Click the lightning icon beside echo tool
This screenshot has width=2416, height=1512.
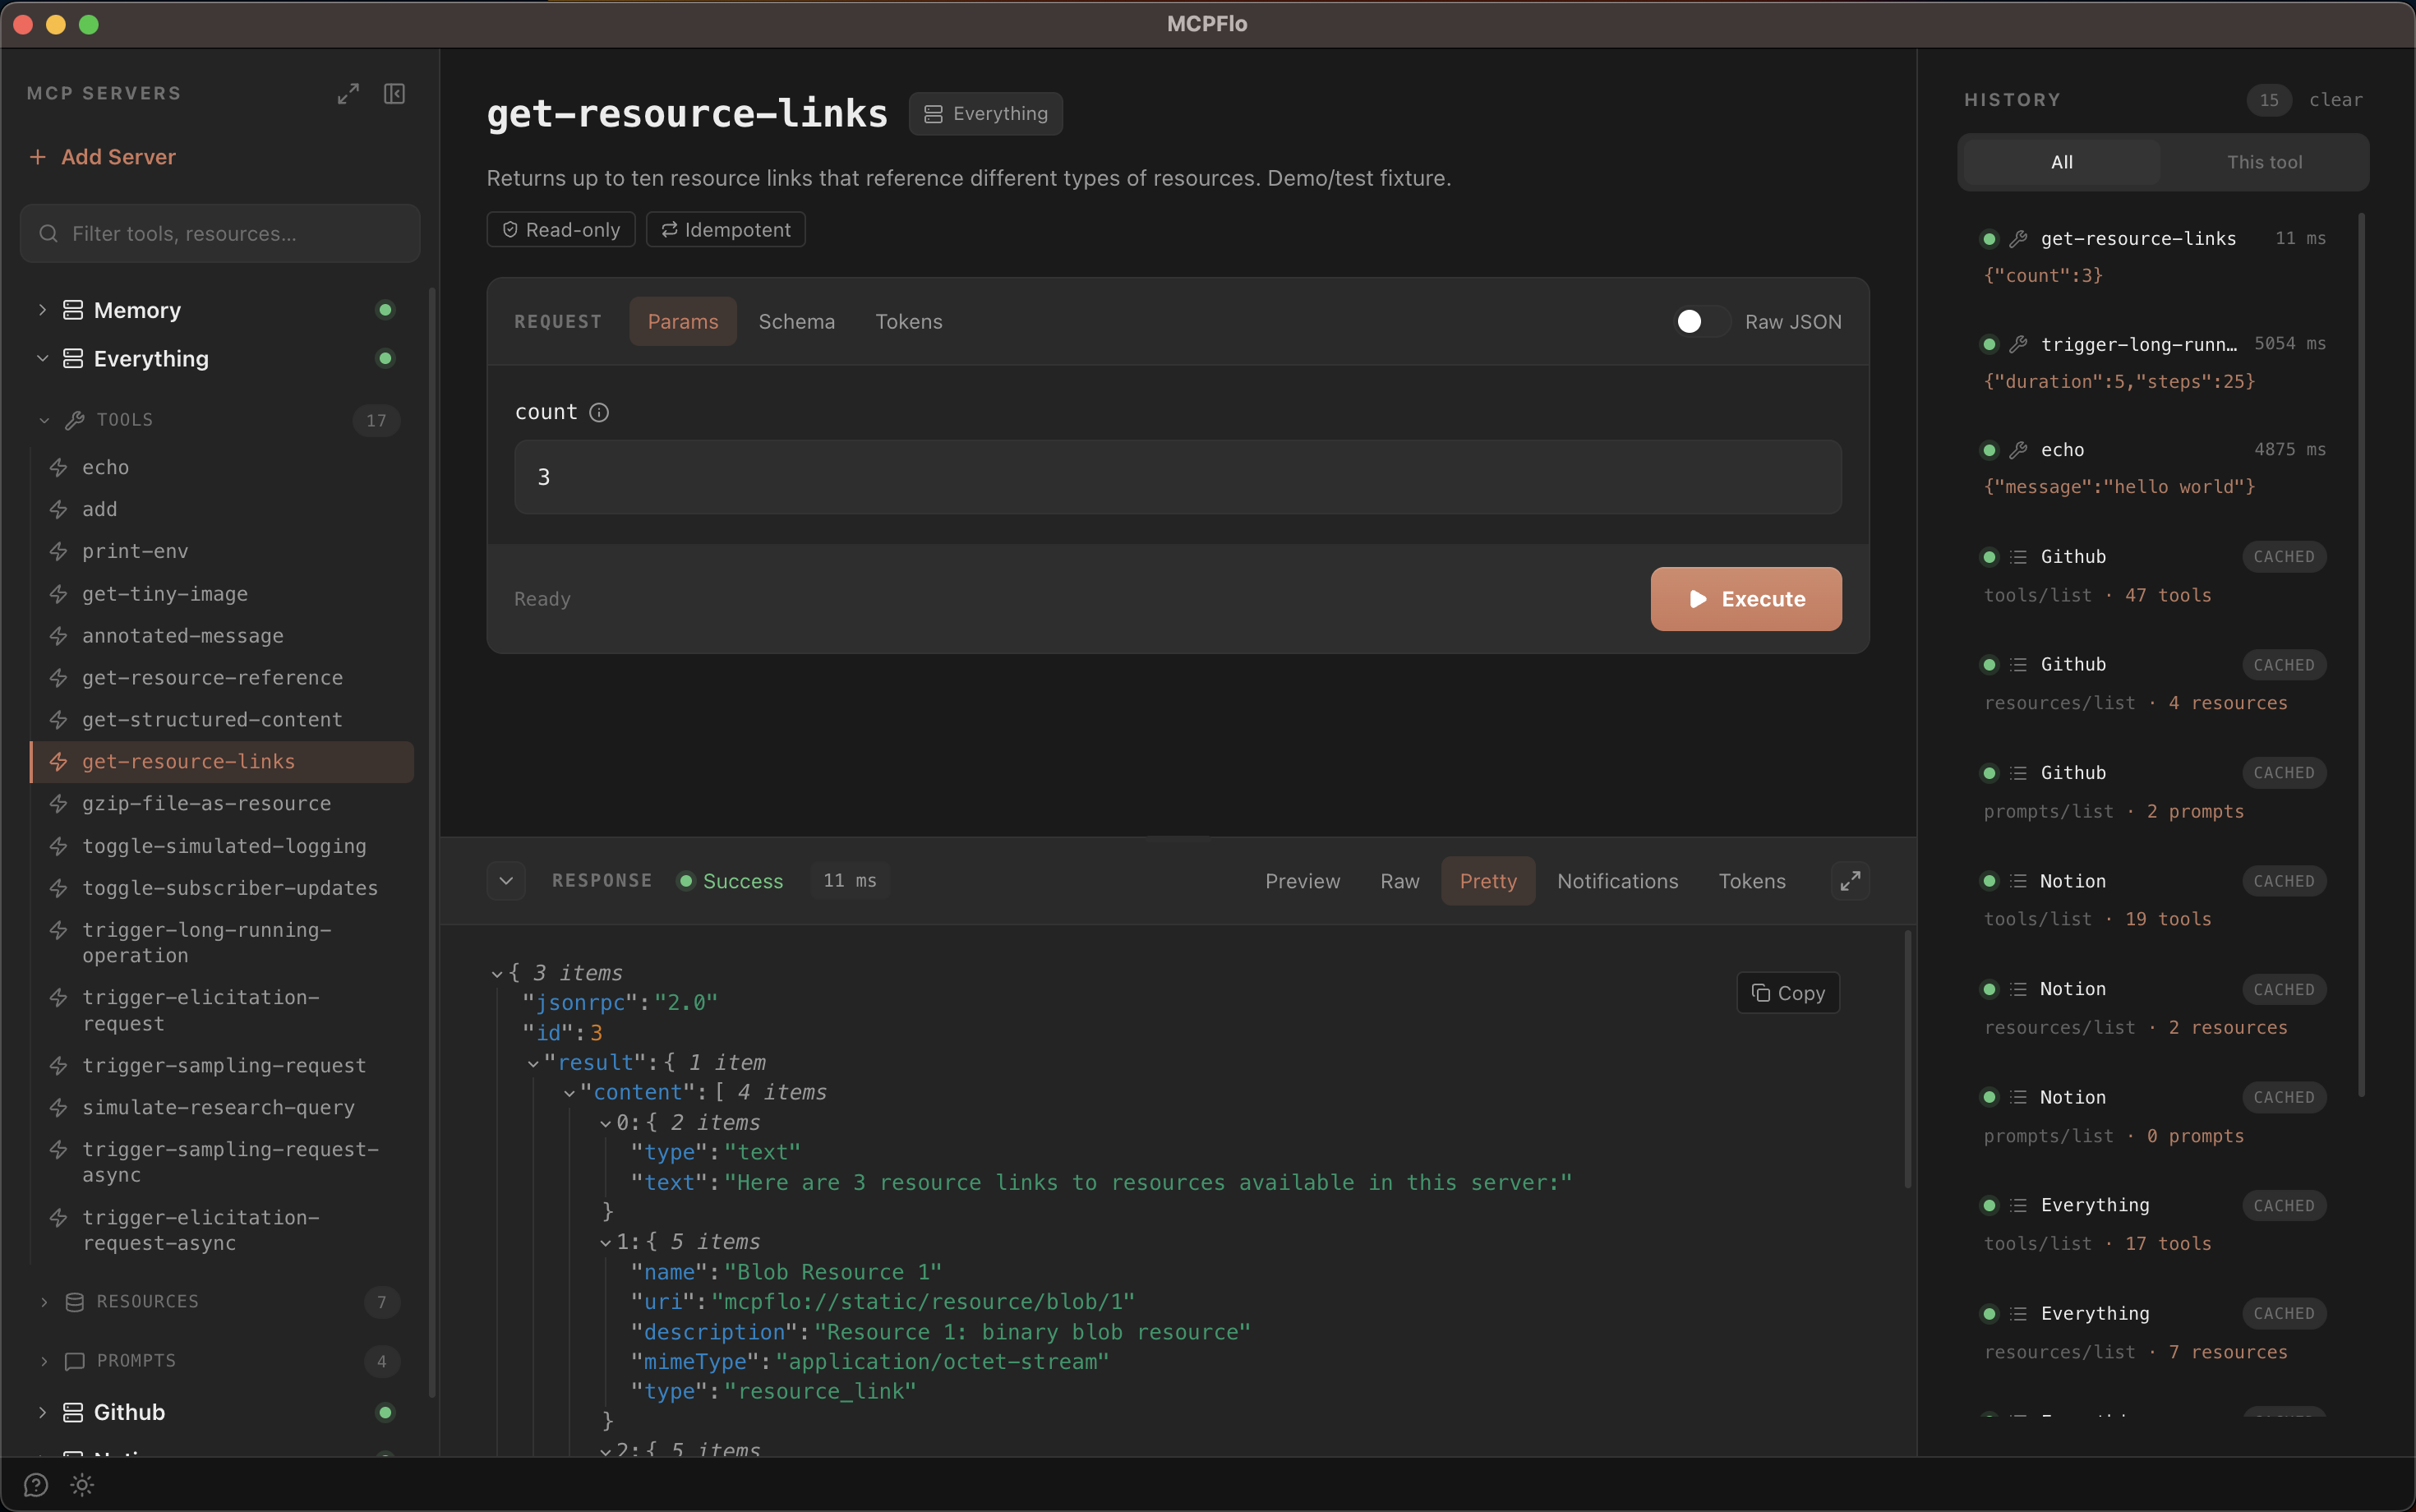click(59, 467)
